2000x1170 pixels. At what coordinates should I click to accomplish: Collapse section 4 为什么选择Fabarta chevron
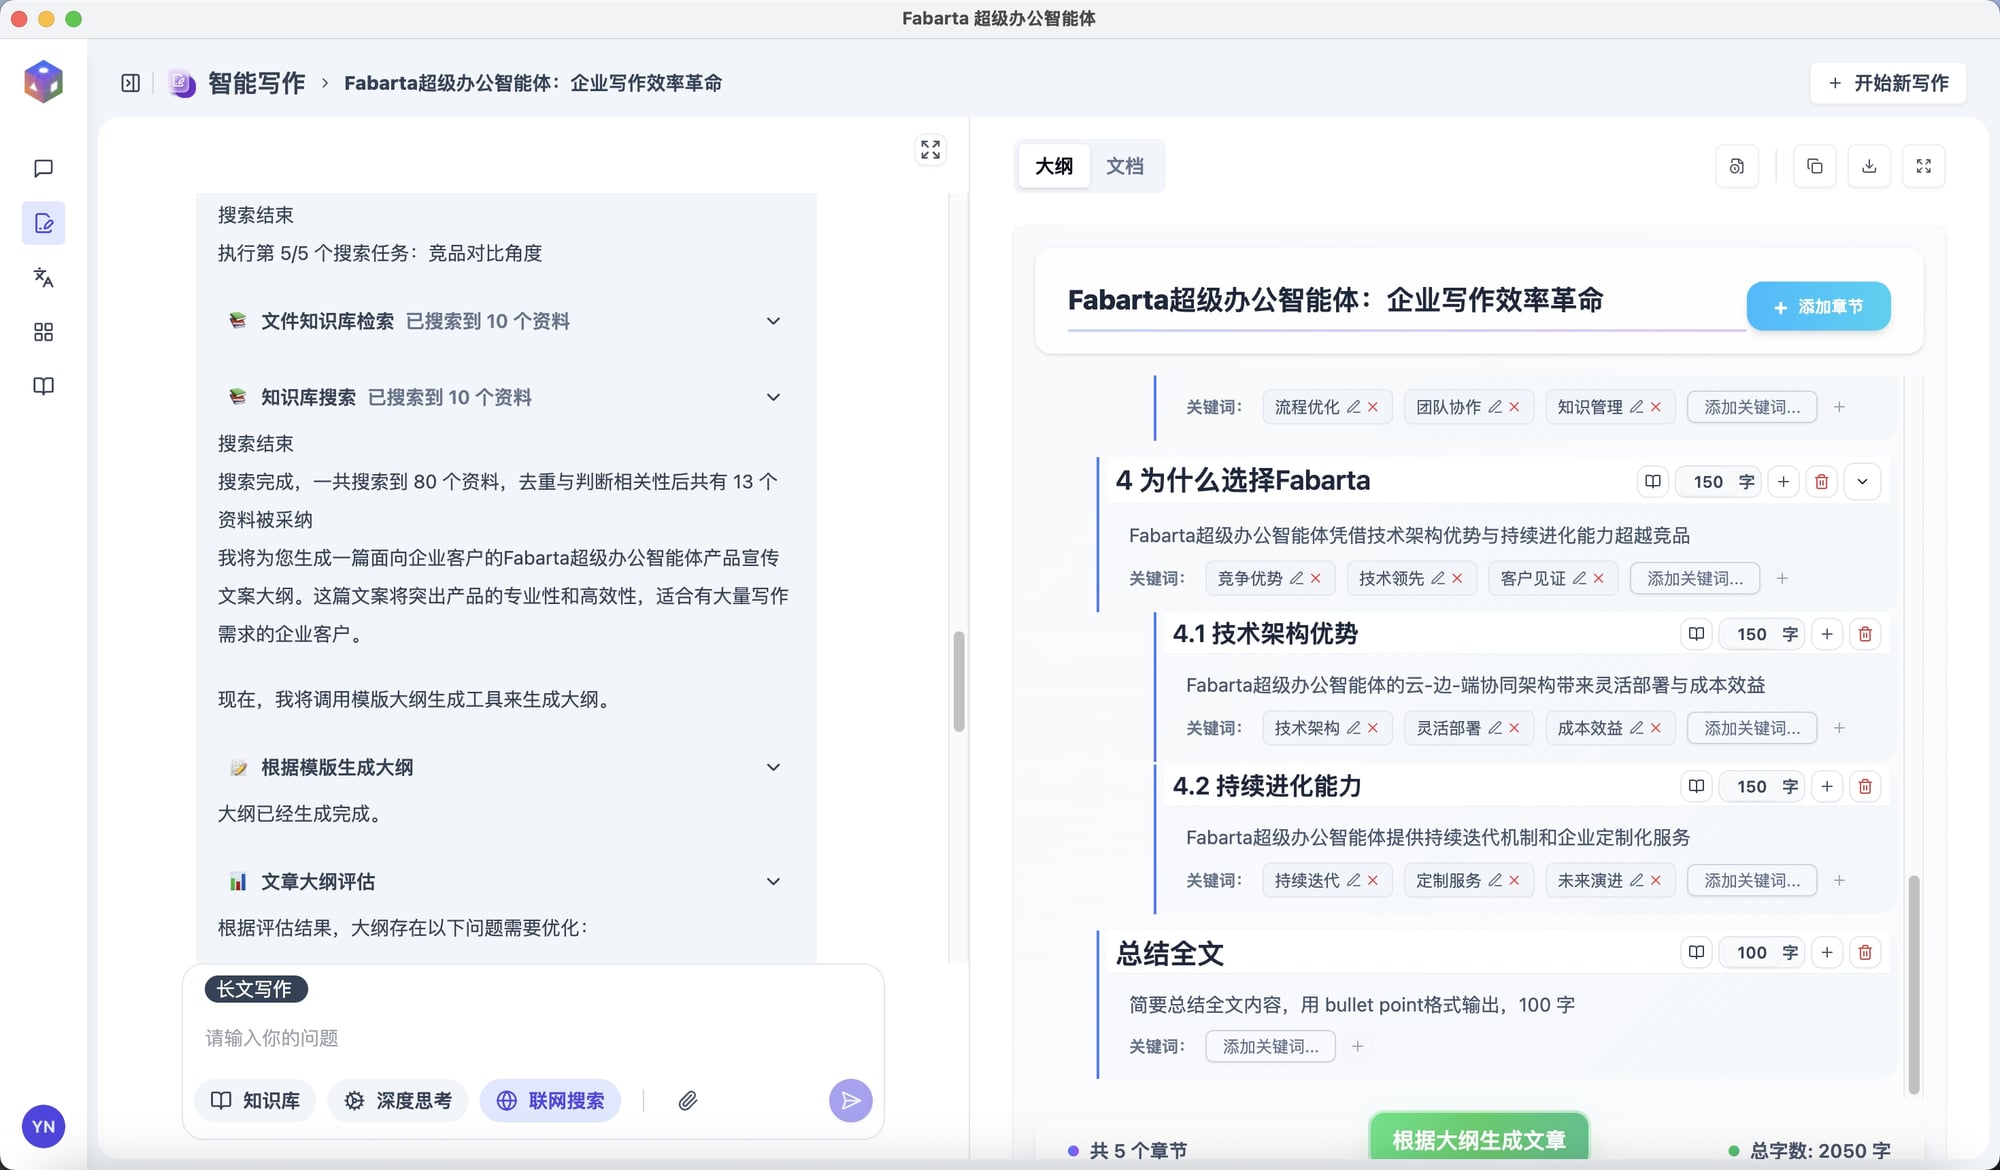[x=1862, y=482]
